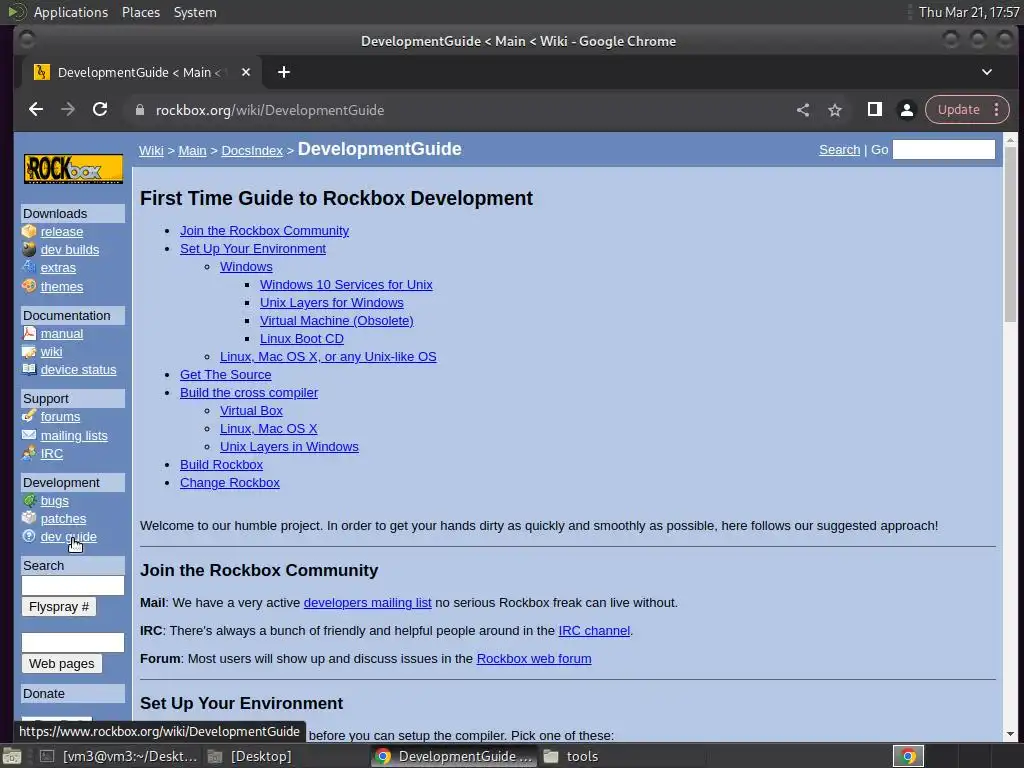Click the device status book icon
Viewport: 1024px width, 768px height.
point(29,370)
